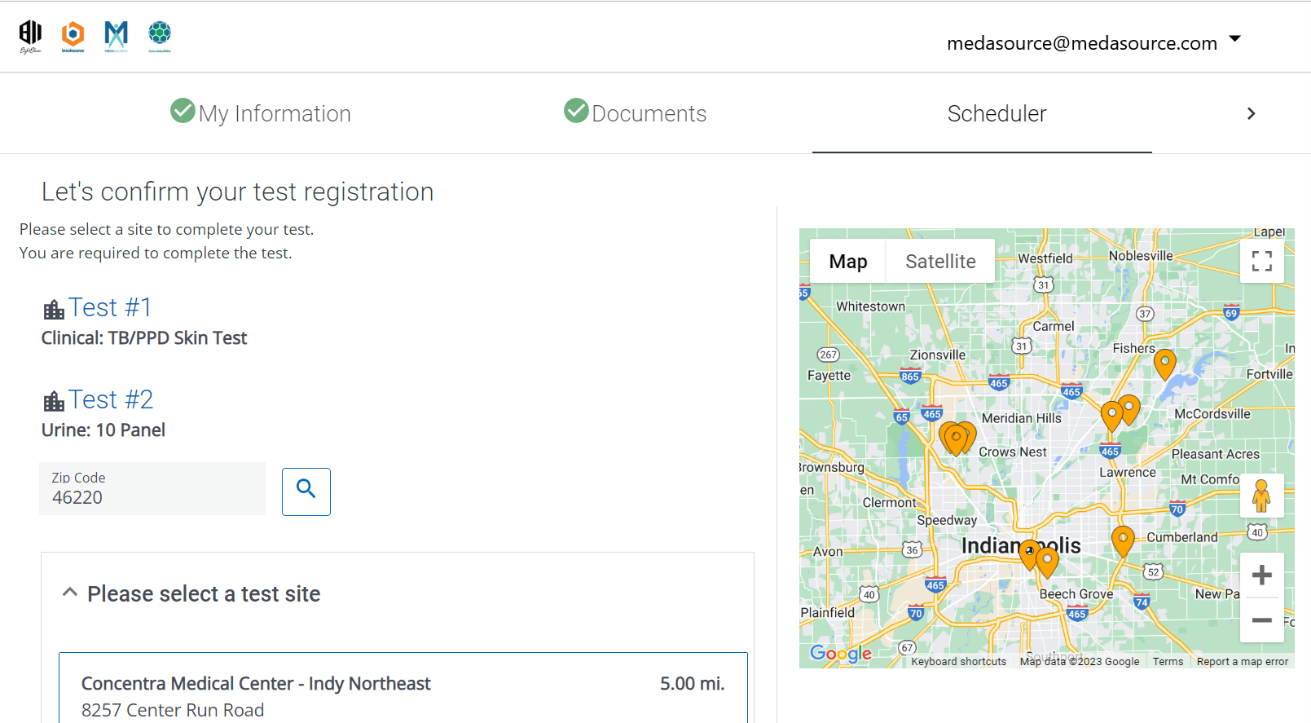Image resolution: width=1311 pixels, height=723 pixels.
Task: Click map pin near Fishers
Action: point(1165,365)
